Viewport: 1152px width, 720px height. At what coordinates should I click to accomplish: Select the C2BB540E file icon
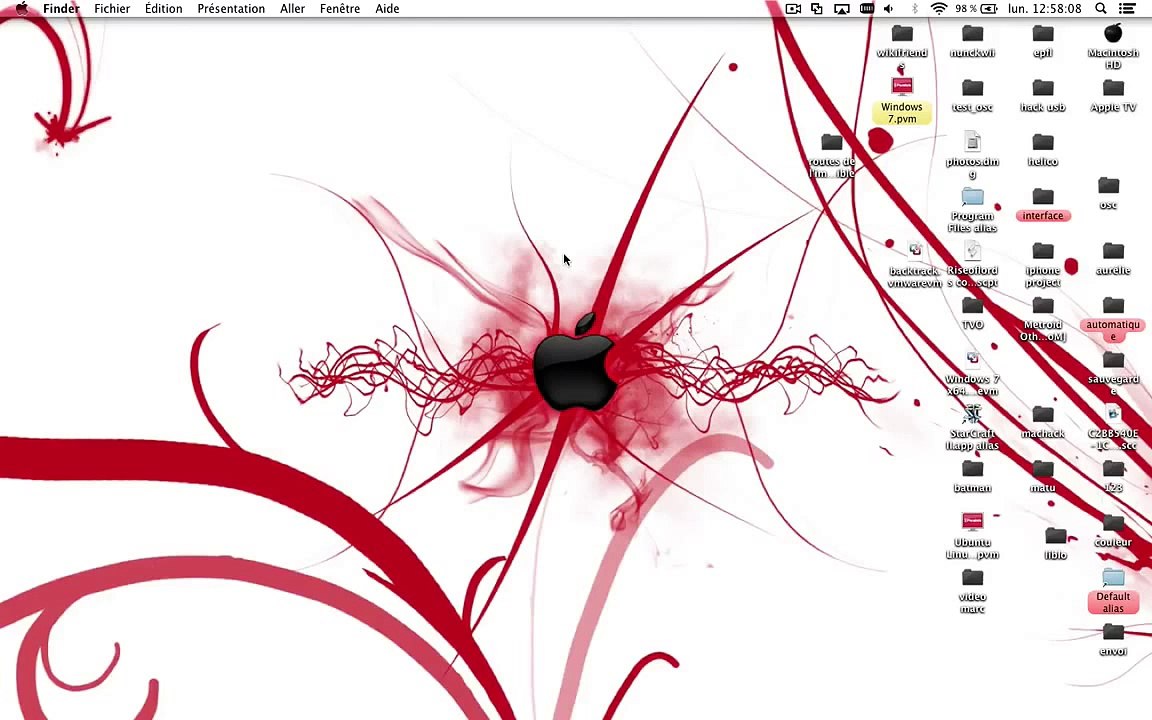1114,413
